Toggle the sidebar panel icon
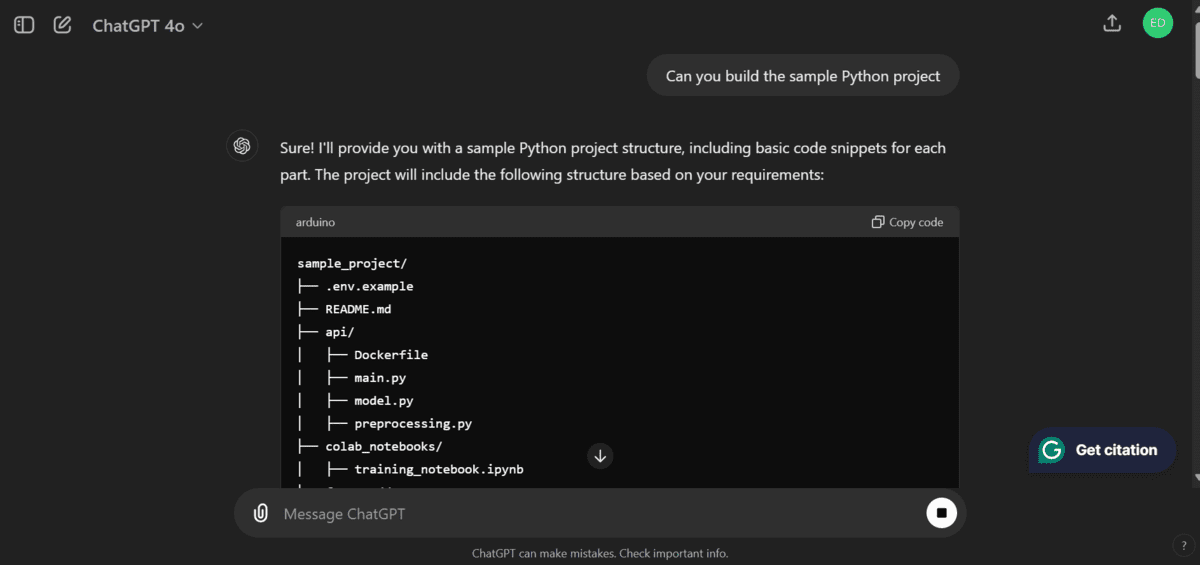This screenshot has width=1200, height=565. [x=24, y=25]
